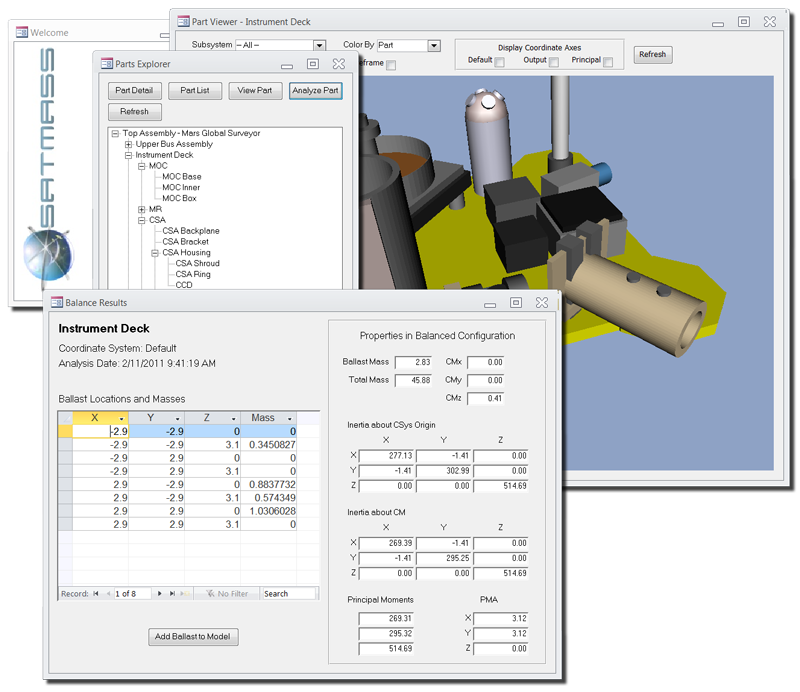Screen dimensions: 800x692
Task: Open the Subsystem dropdown
Action: pos(319,45)
